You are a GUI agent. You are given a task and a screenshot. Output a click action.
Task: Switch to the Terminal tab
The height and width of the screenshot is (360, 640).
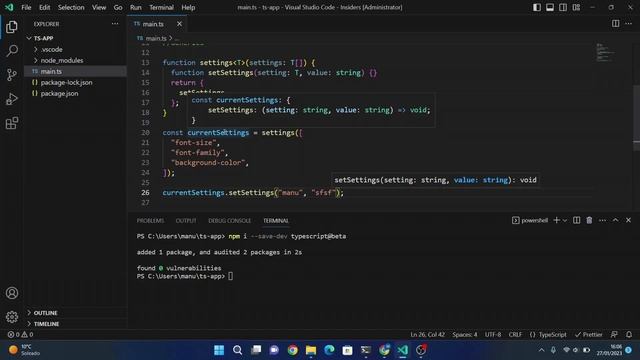coord(276,220)
